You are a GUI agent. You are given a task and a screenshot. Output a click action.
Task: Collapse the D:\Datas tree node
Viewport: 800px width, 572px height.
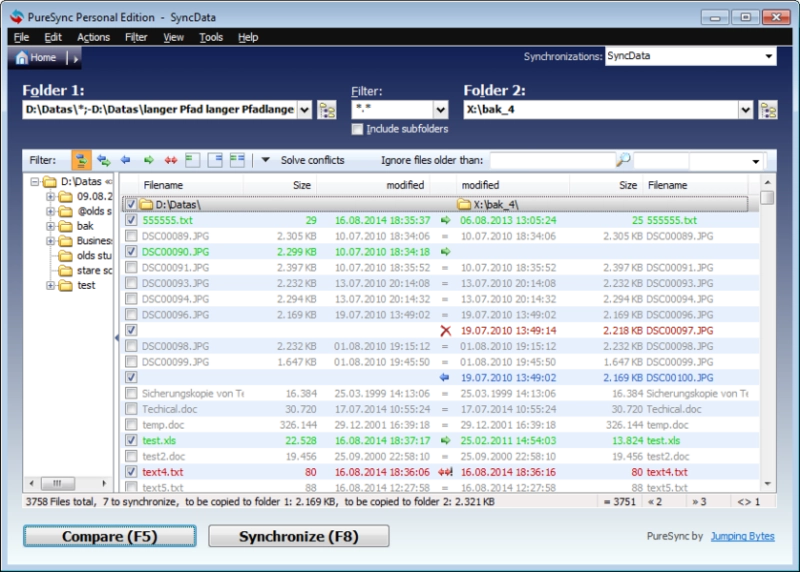click(35, 182)
